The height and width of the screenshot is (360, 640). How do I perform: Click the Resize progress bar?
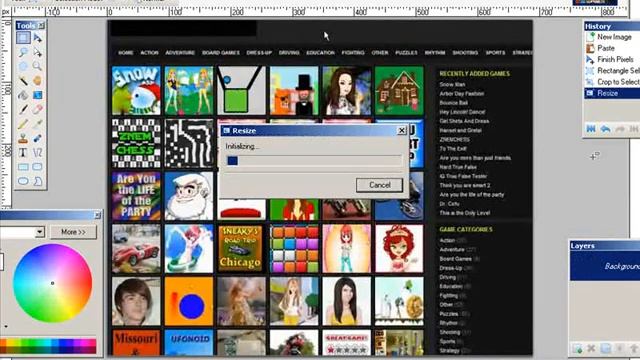click(x=314, y=160)
